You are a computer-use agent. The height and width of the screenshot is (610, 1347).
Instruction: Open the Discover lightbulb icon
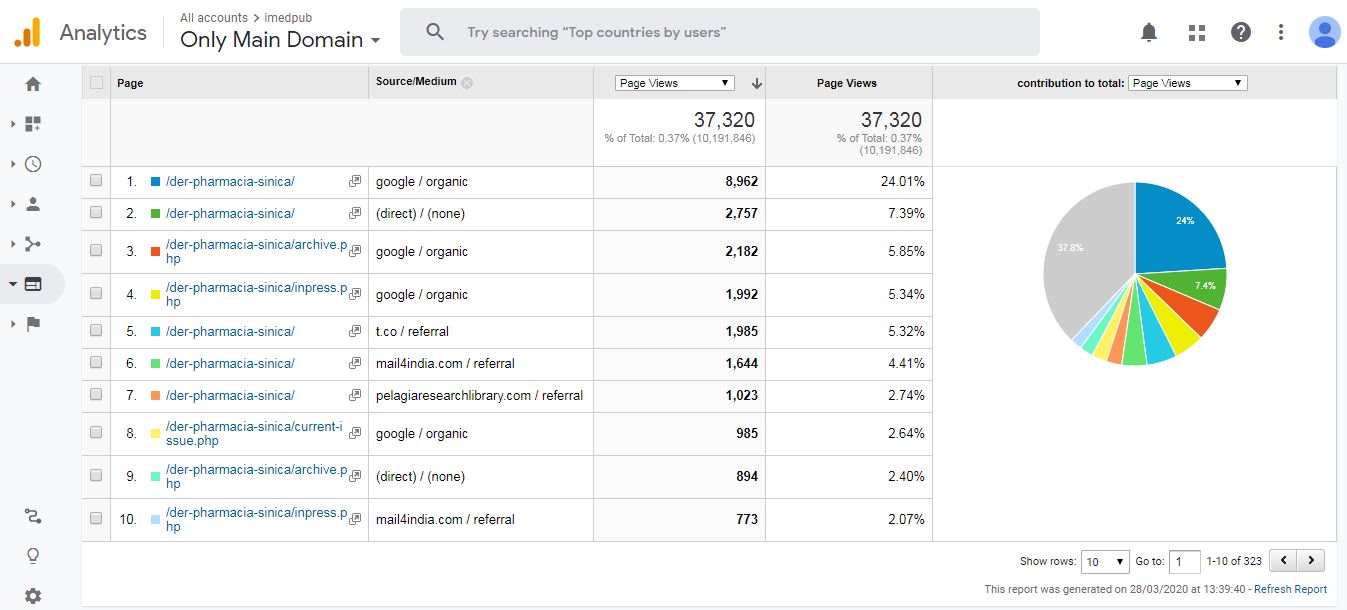(33, 556)
